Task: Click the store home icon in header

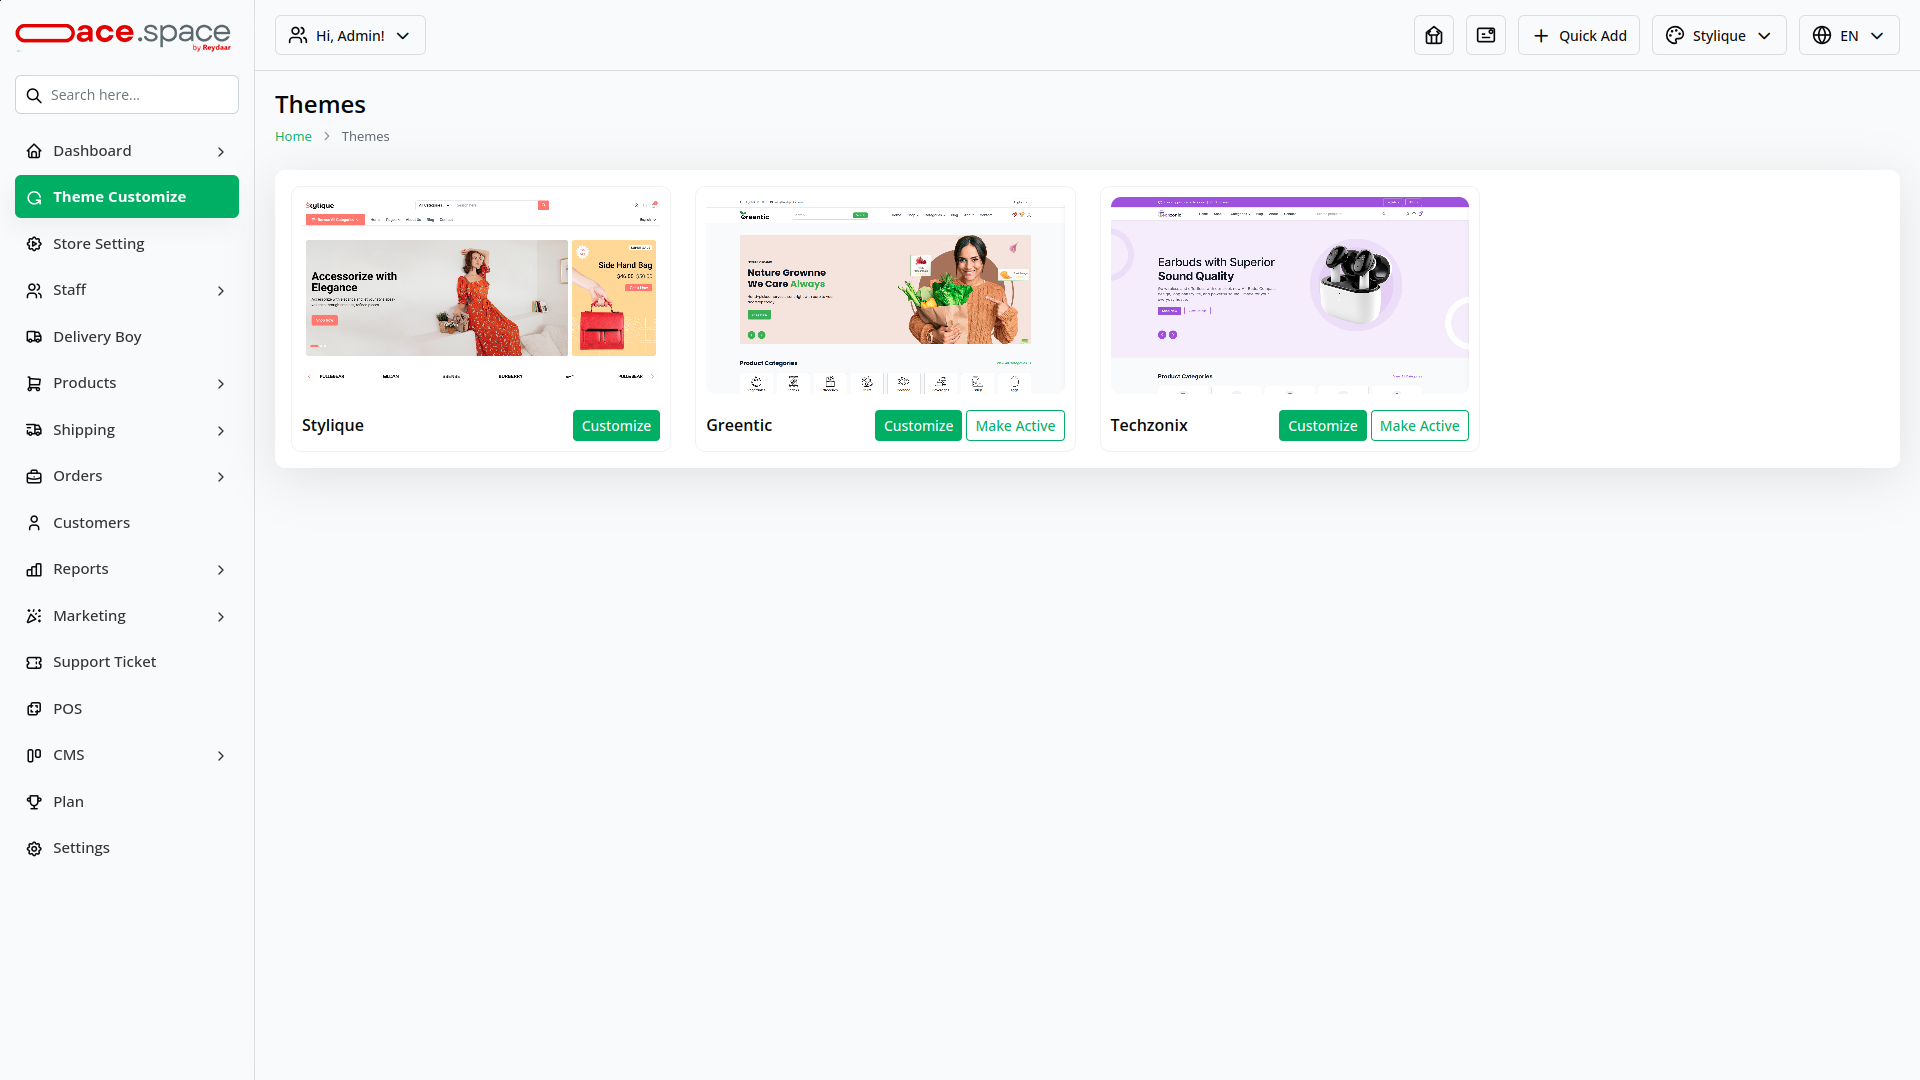Action: (1434, 35)
